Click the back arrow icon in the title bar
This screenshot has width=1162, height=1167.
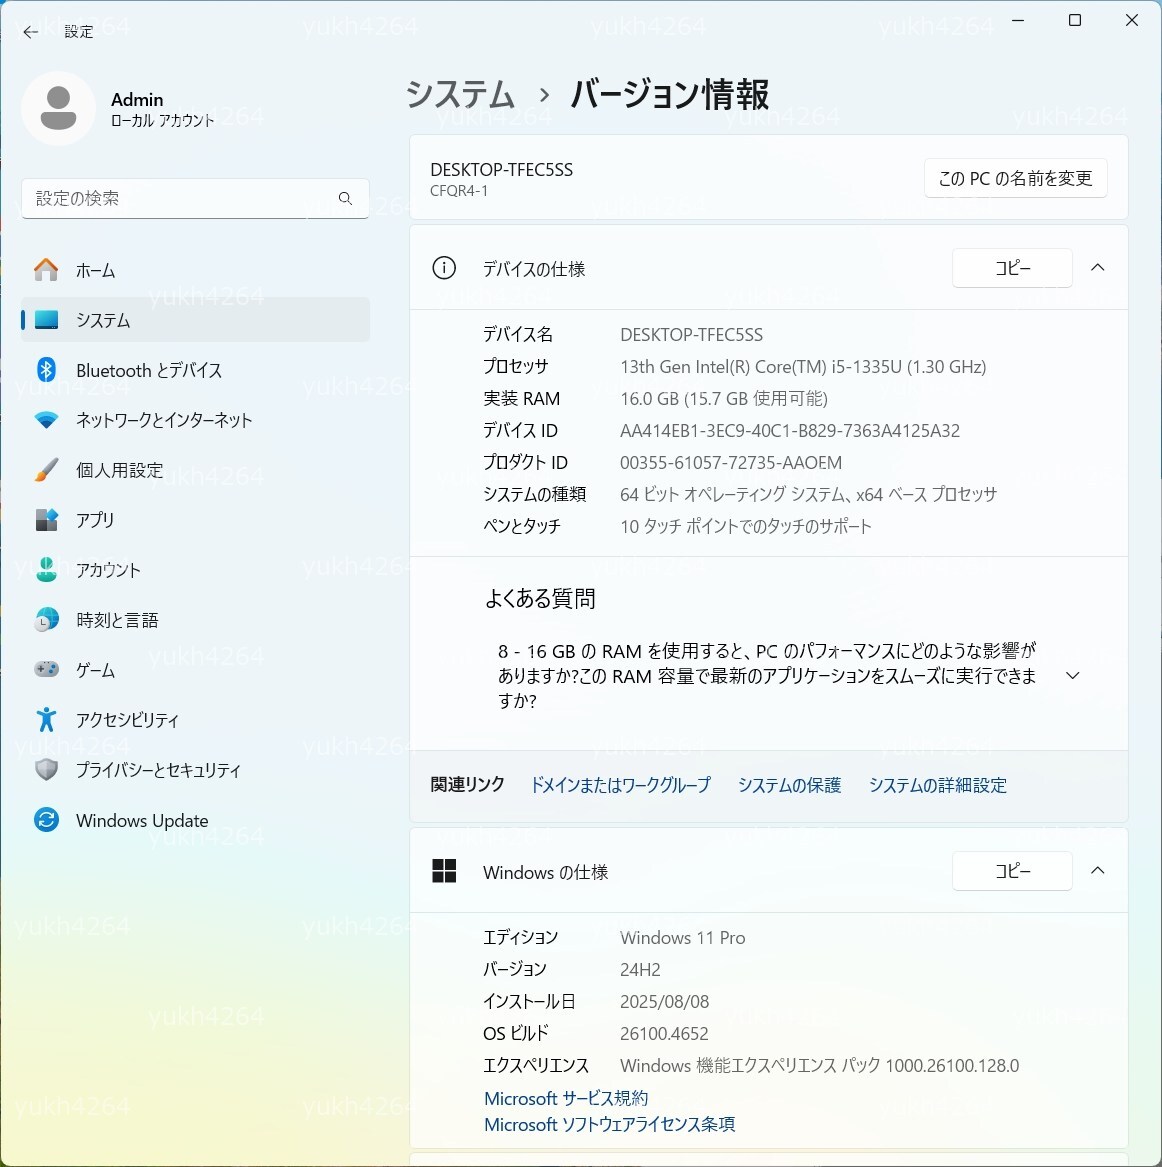(x=30, y=32)
